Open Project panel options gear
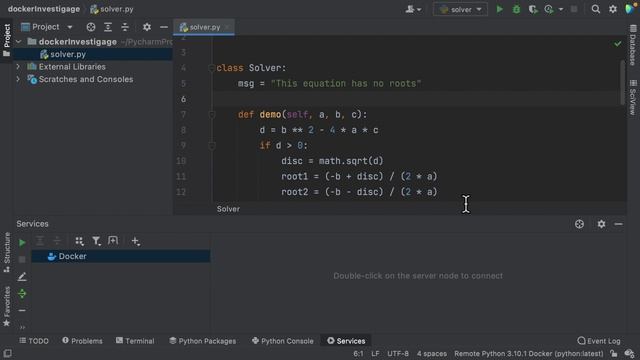Screen dimensions: 640x360 (x=147, y=27)
